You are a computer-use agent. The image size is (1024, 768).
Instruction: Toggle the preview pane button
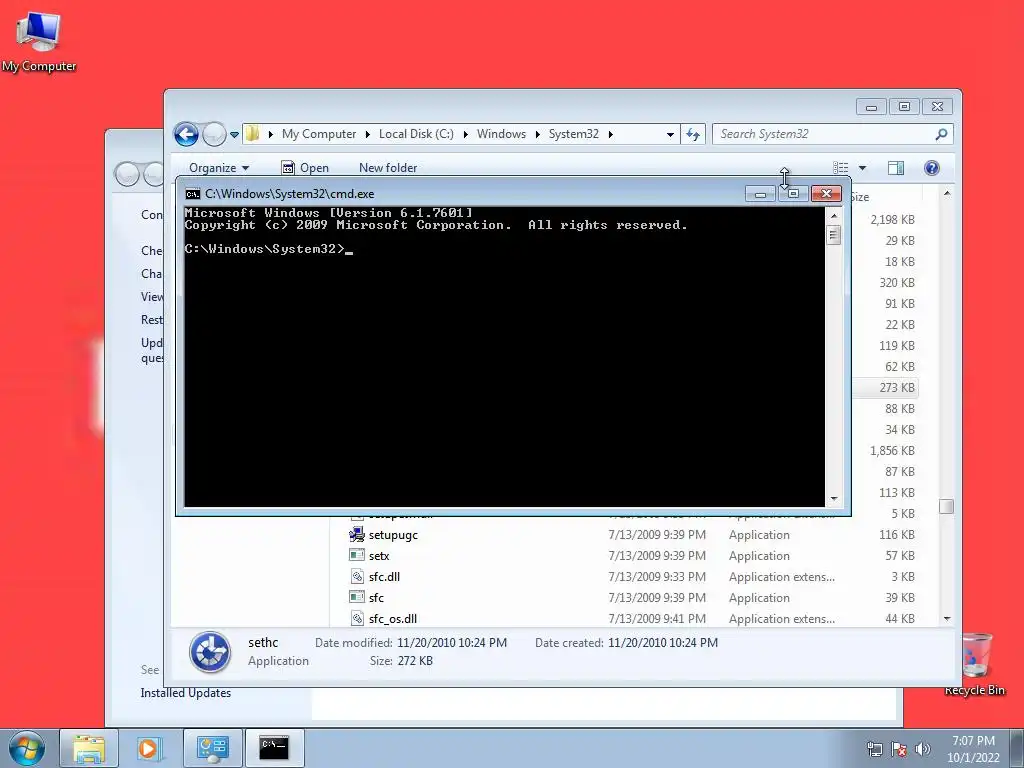click(x=896, y=168)
